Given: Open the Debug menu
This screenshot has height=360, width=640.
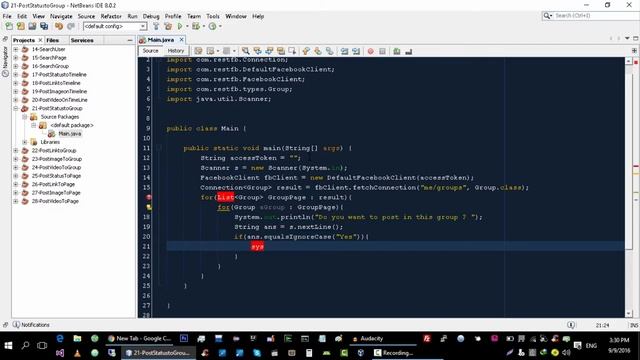Looking at the screenshot, I should click(x=151, y=16).
